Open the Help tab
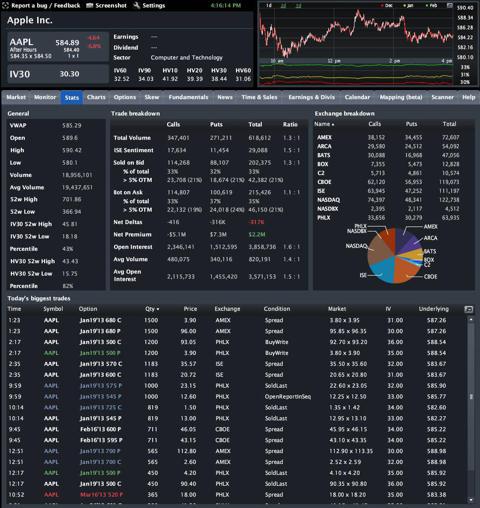 [x=469, y=97]
